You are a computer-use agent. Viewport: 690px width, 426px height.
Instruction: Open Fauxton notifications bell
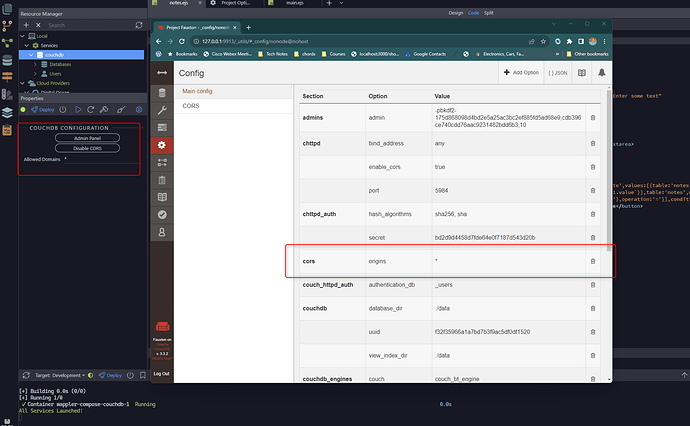[602, 73]
